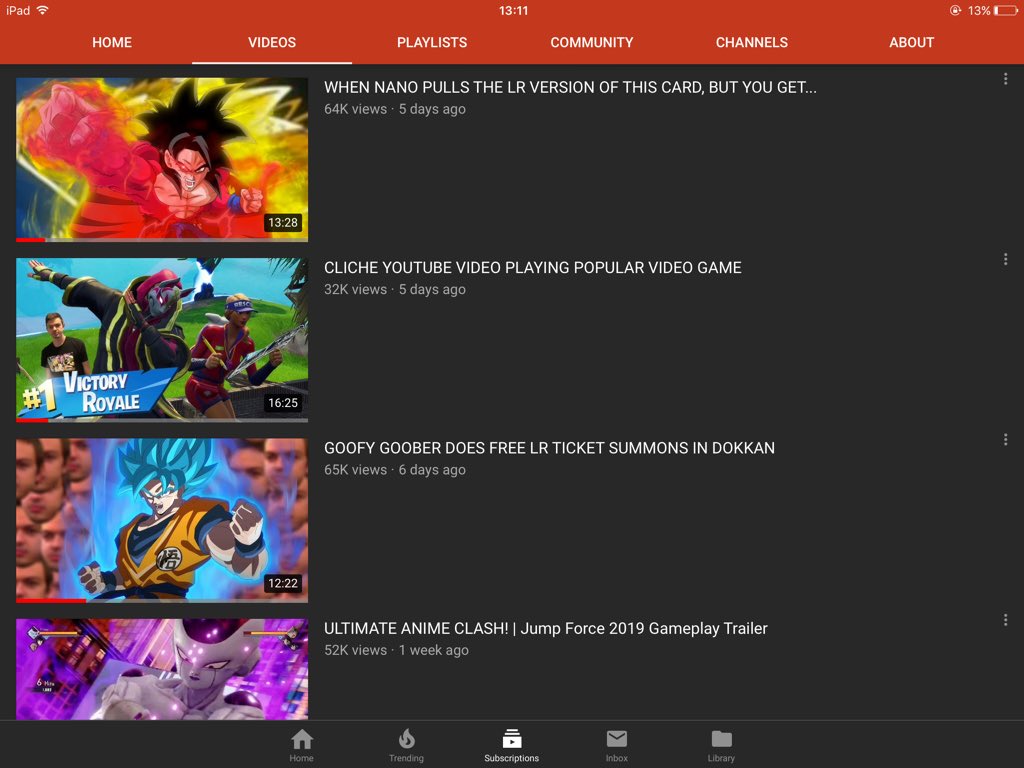Tap the Home icon in bottom bar
This screenshot has width=1024, height=768.
point(302,739)
